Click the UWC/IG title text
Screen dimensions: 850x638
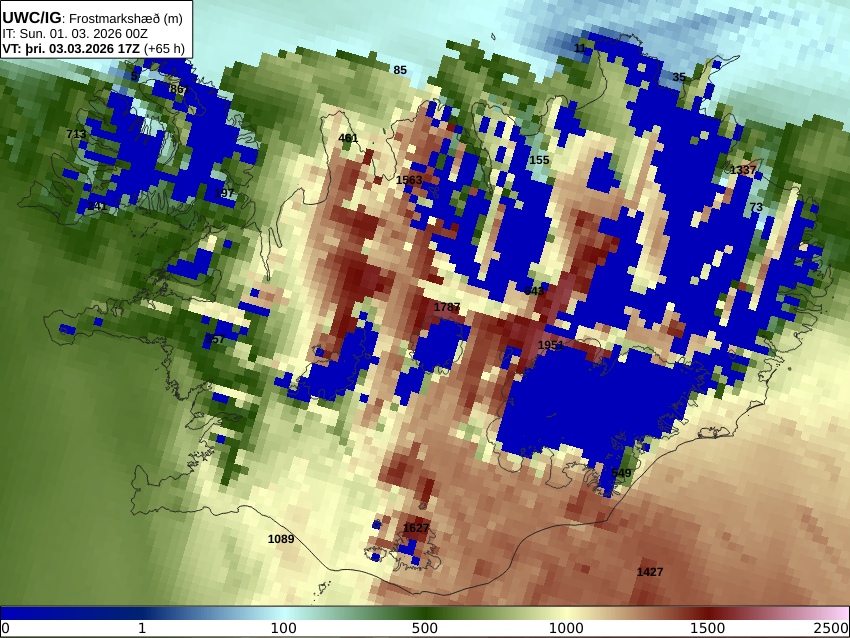click(31, 17)
